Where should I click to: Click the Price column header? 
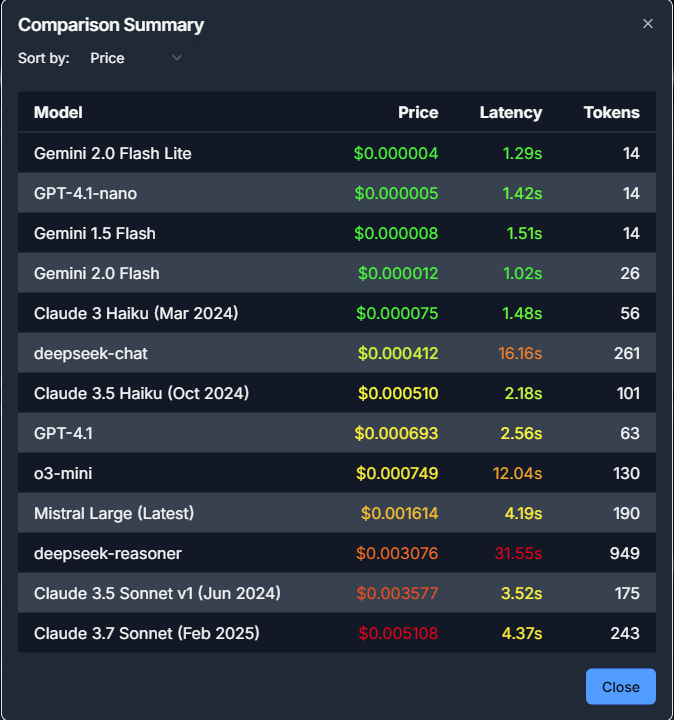pyautogui.click(x=418, y=112)
